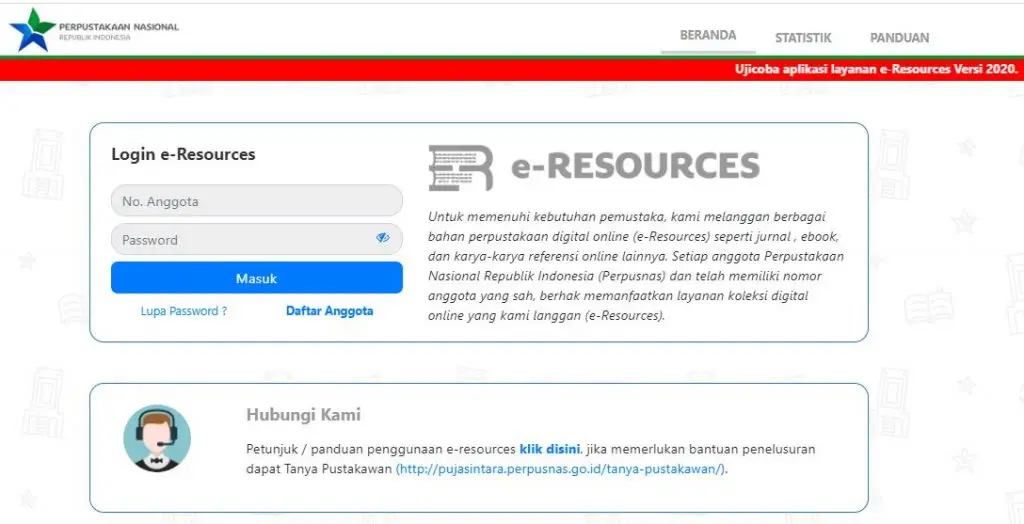
Task: Click the PERPUSTAKAAN NASIONAL header text
Action: (119, 27)
